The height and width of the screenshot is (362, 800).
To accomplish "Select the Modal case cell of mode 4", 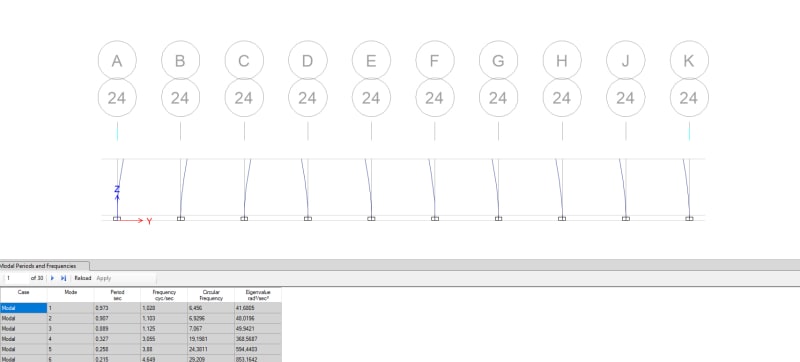I will point(23,339).
